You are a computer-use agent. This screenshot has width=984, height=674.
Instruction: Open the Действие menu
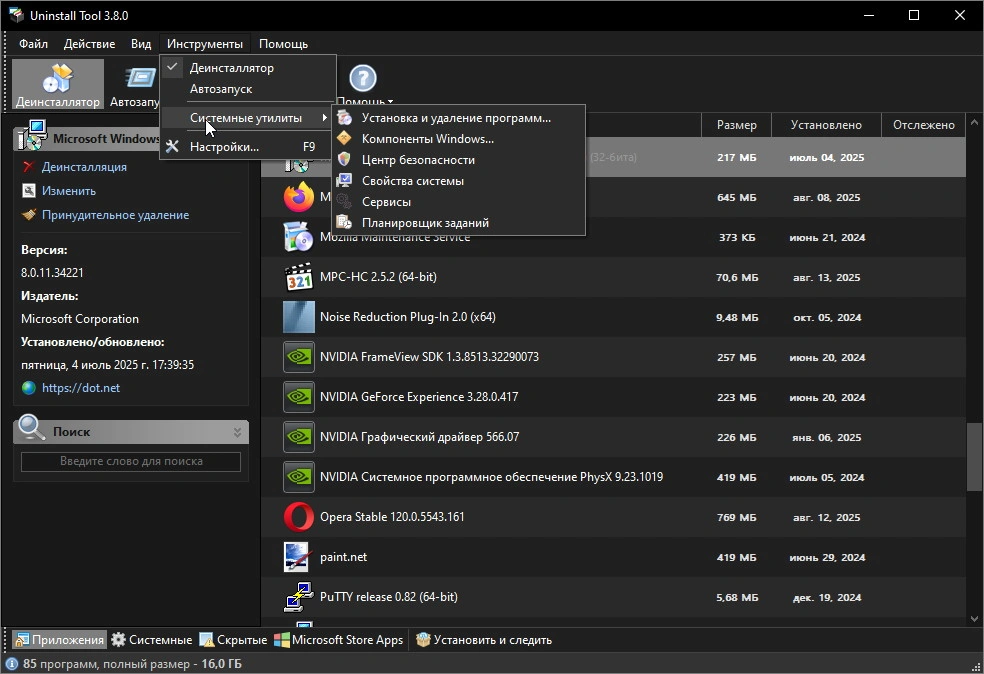[x=89, y=44]
